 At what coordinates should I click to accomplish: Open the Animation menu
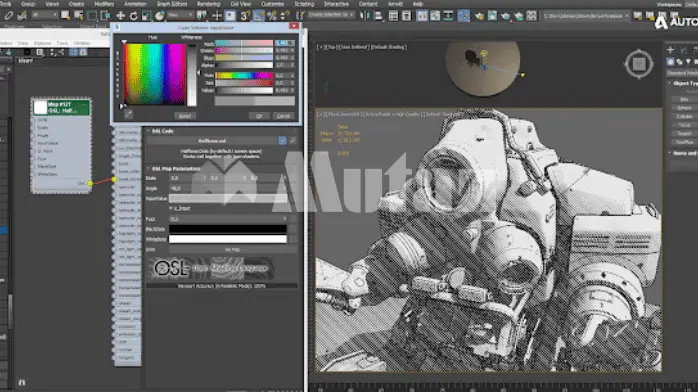[135, 4]
